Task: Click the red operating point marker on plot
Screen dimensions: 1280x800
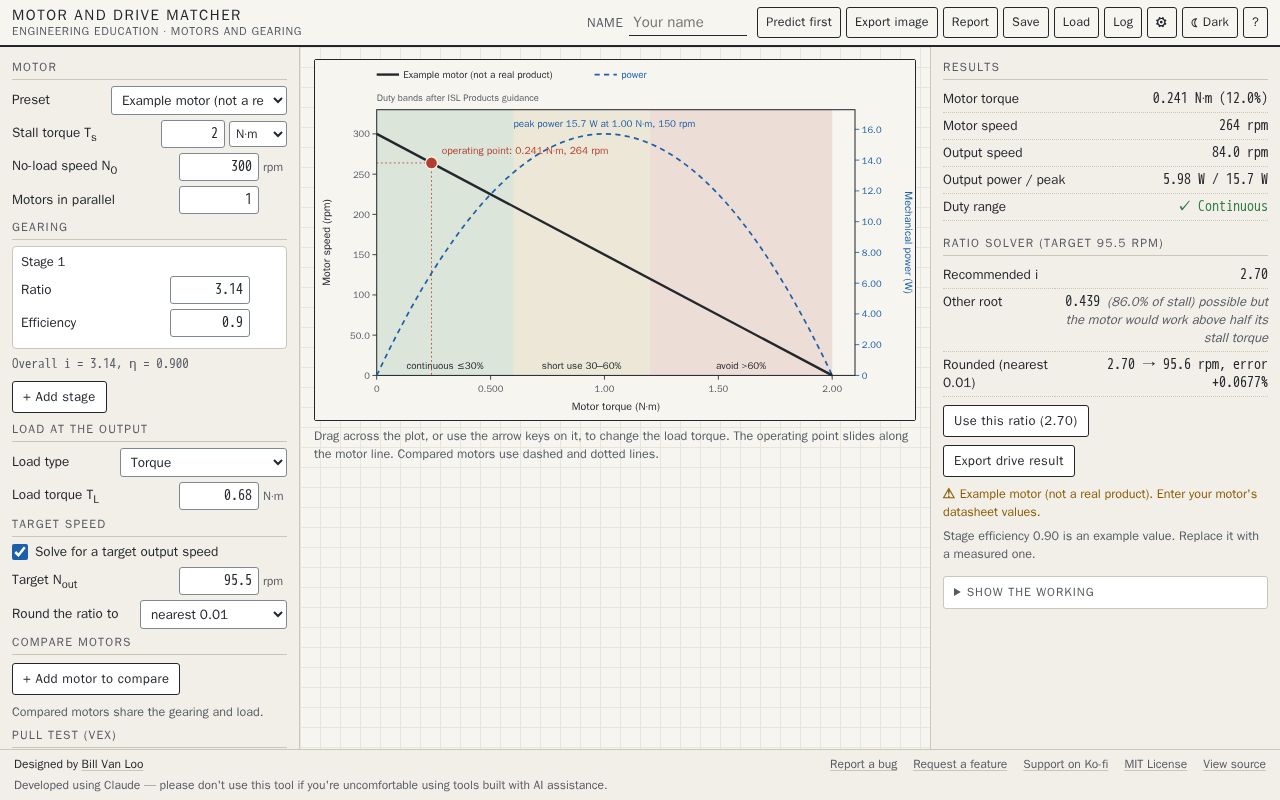Action: (x=432, y=163)
